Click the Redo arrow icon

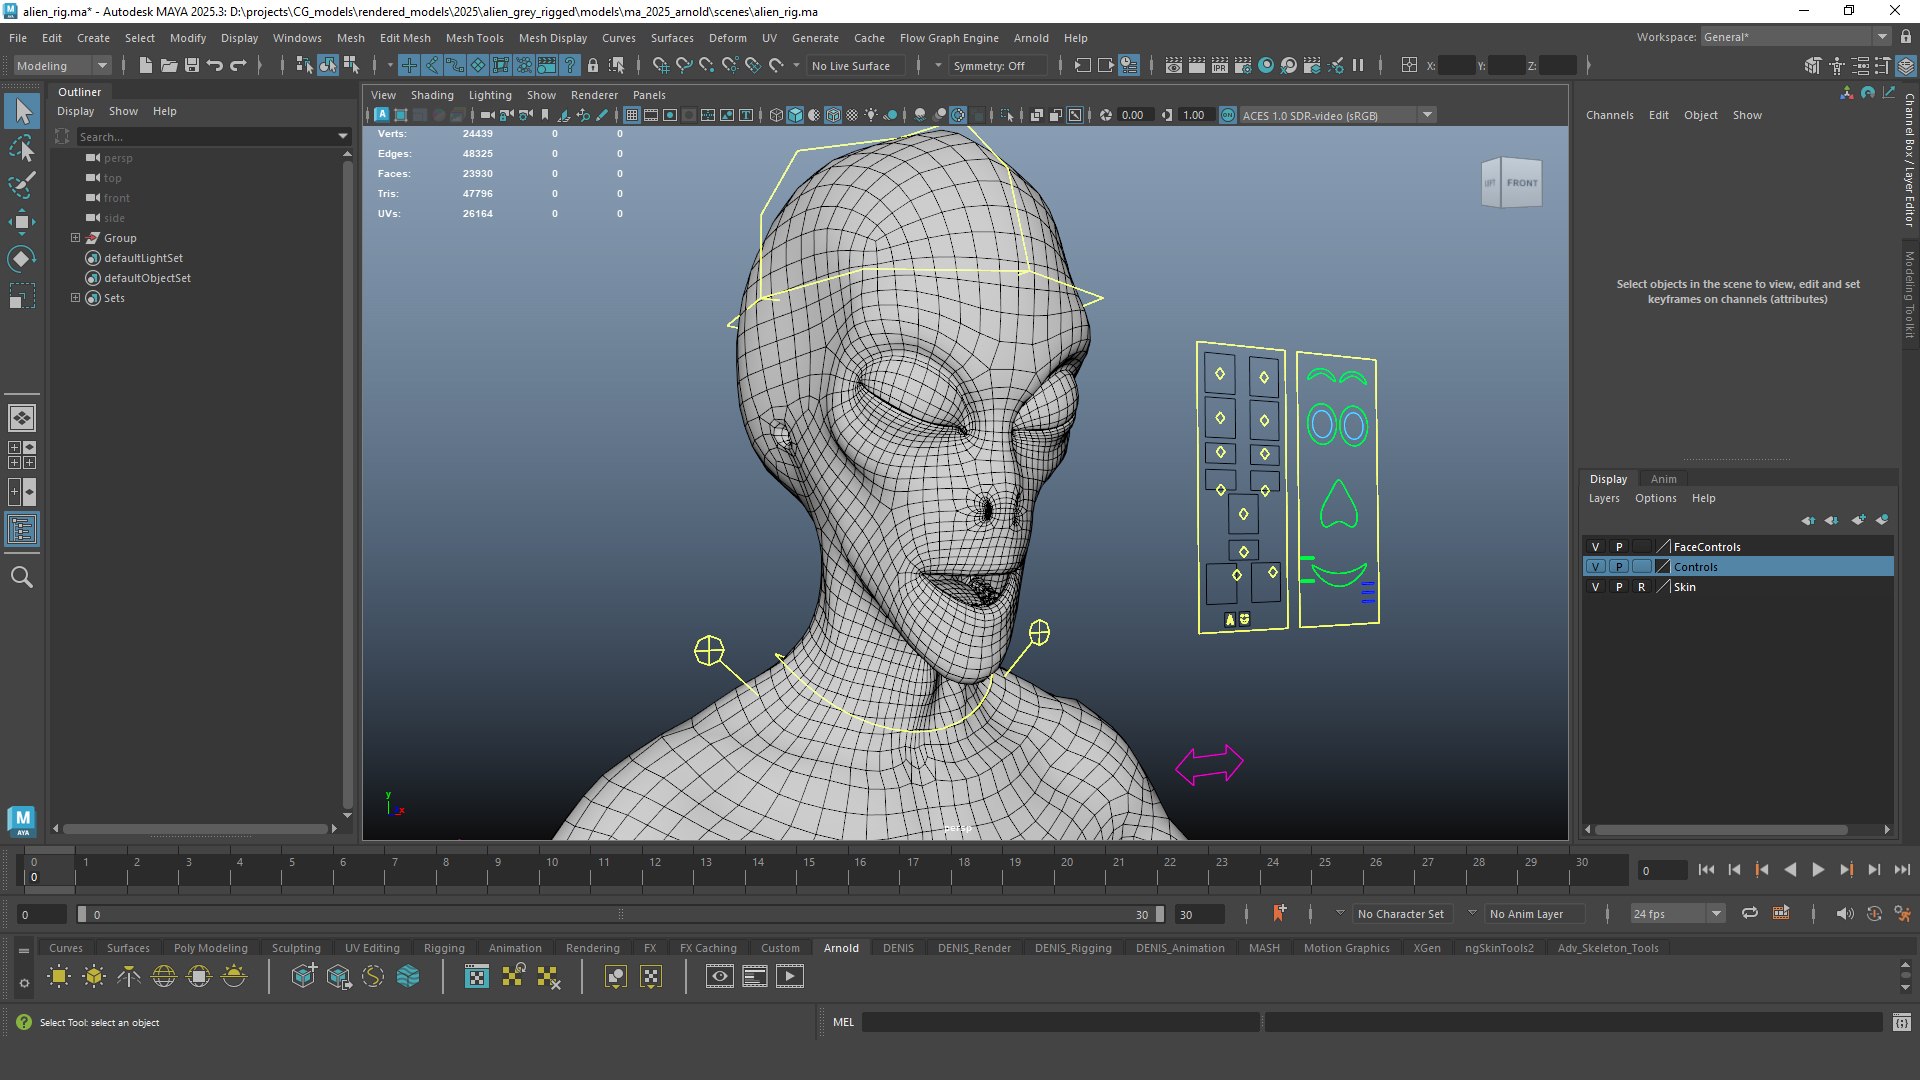click(238, 65)
